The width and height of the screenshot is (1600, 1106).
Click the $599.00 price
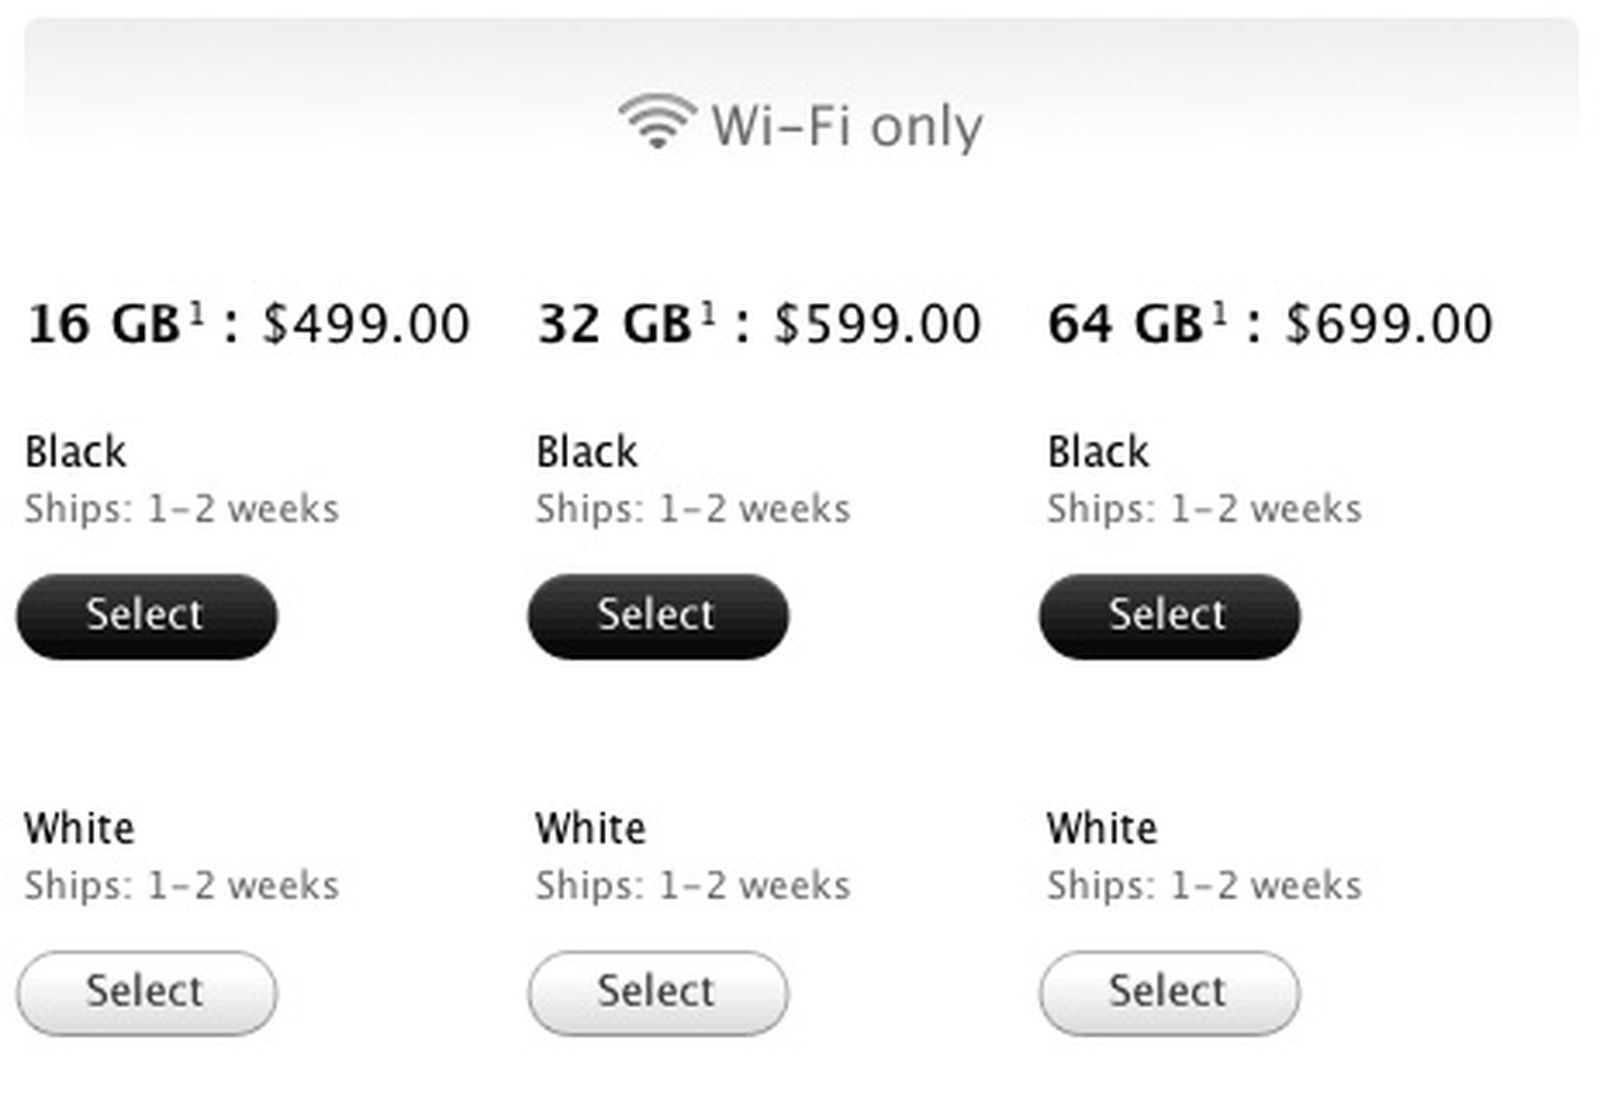(877, 324)
